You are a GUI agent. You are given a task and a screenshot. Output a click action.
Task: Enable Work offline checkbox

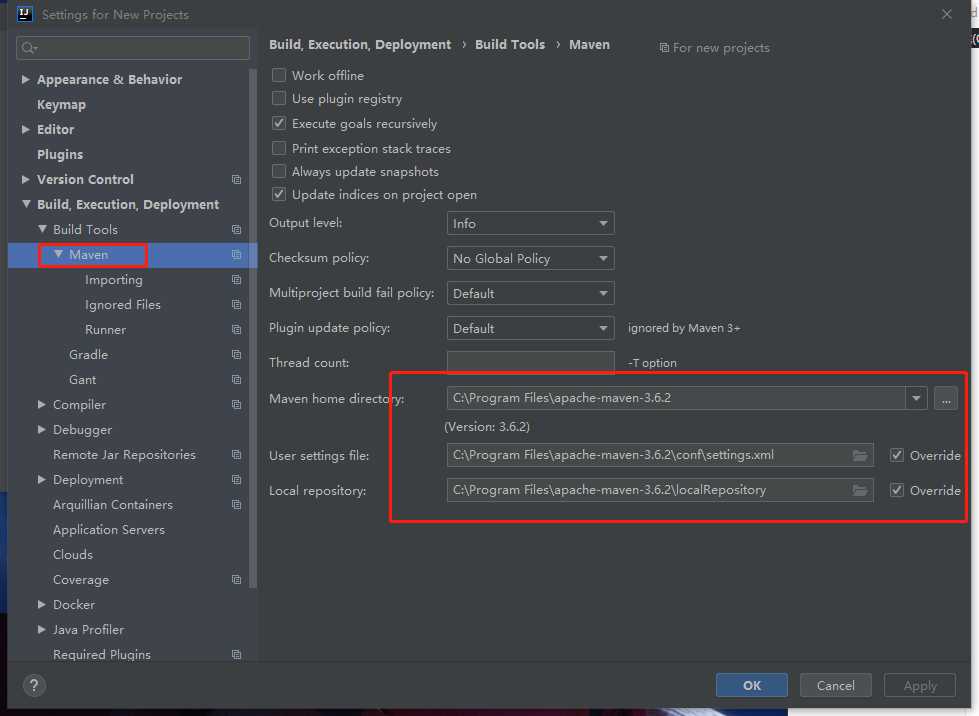(279, 76)
